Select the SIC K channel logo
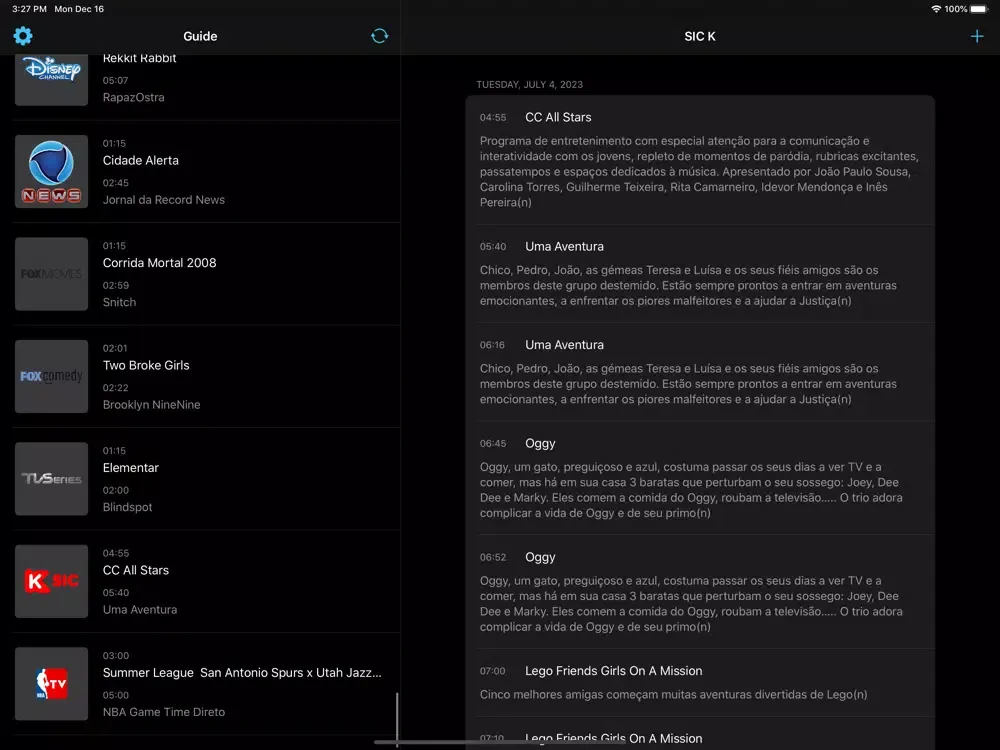 (52, 581)
